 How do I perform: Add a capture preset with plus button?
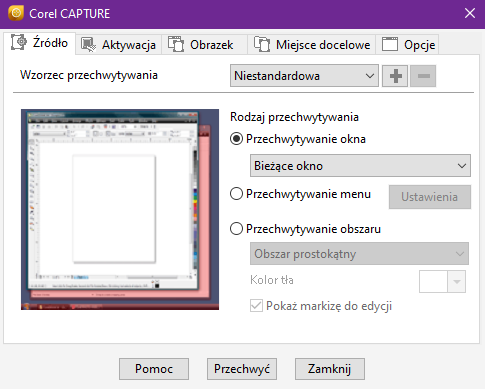point(395,76)
